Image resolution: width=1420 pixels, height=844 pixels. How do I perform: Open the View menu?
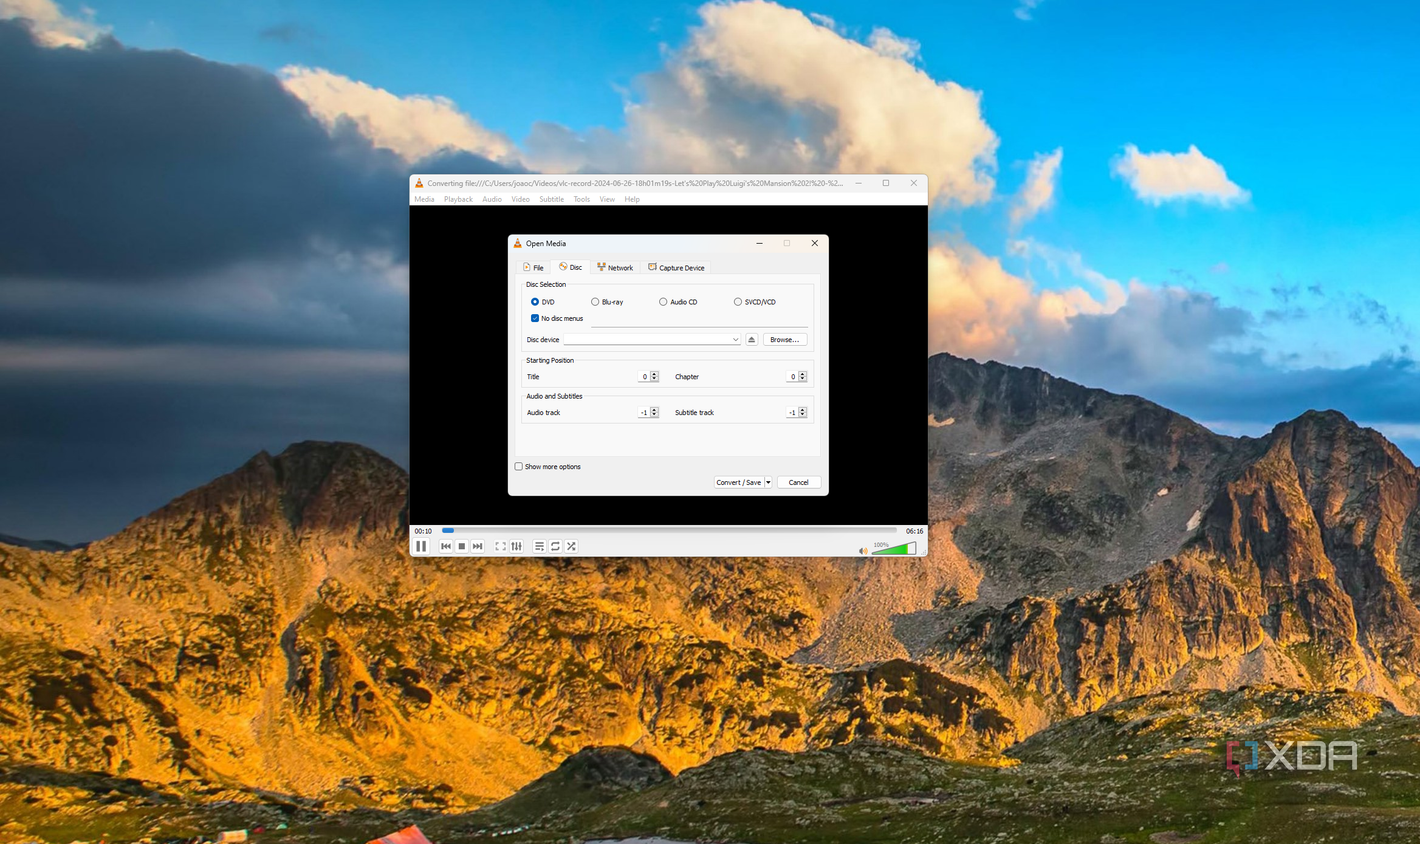(x=607, y=199)
